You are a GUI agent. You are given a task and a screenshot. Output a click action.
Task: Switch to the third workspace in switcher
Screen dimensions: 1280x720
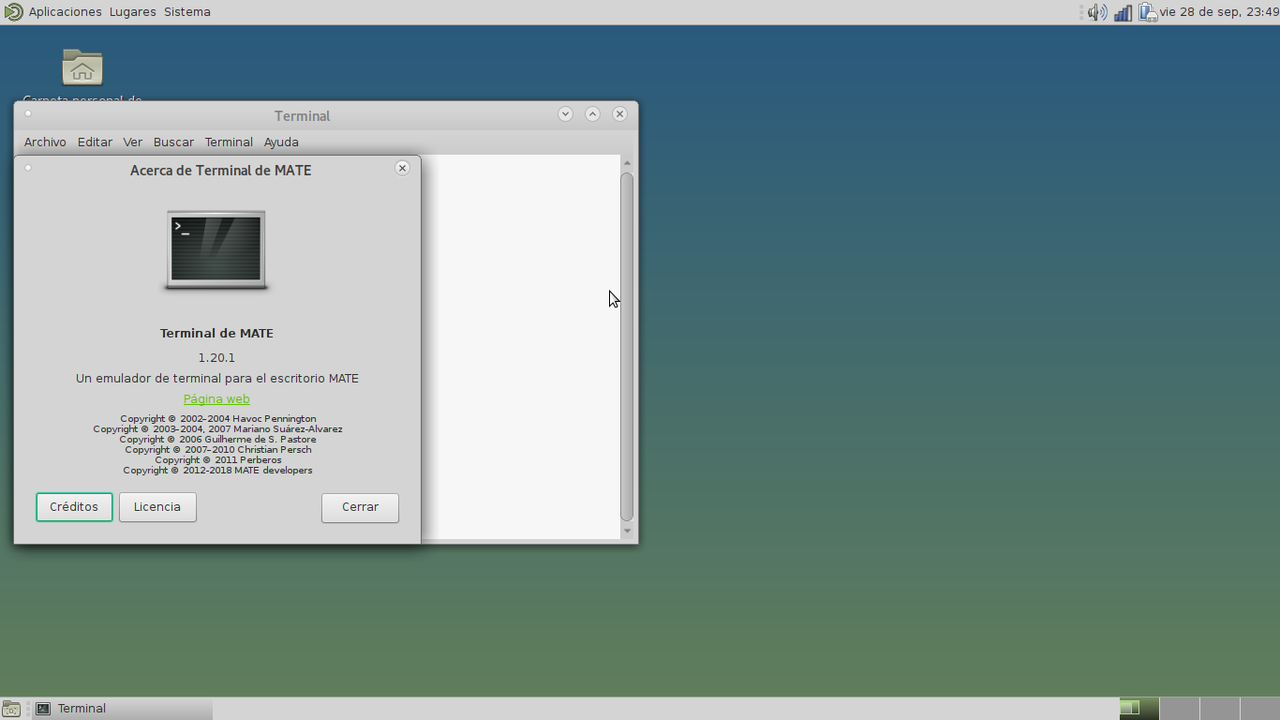pyautogui.click(x=1219, y=709)
